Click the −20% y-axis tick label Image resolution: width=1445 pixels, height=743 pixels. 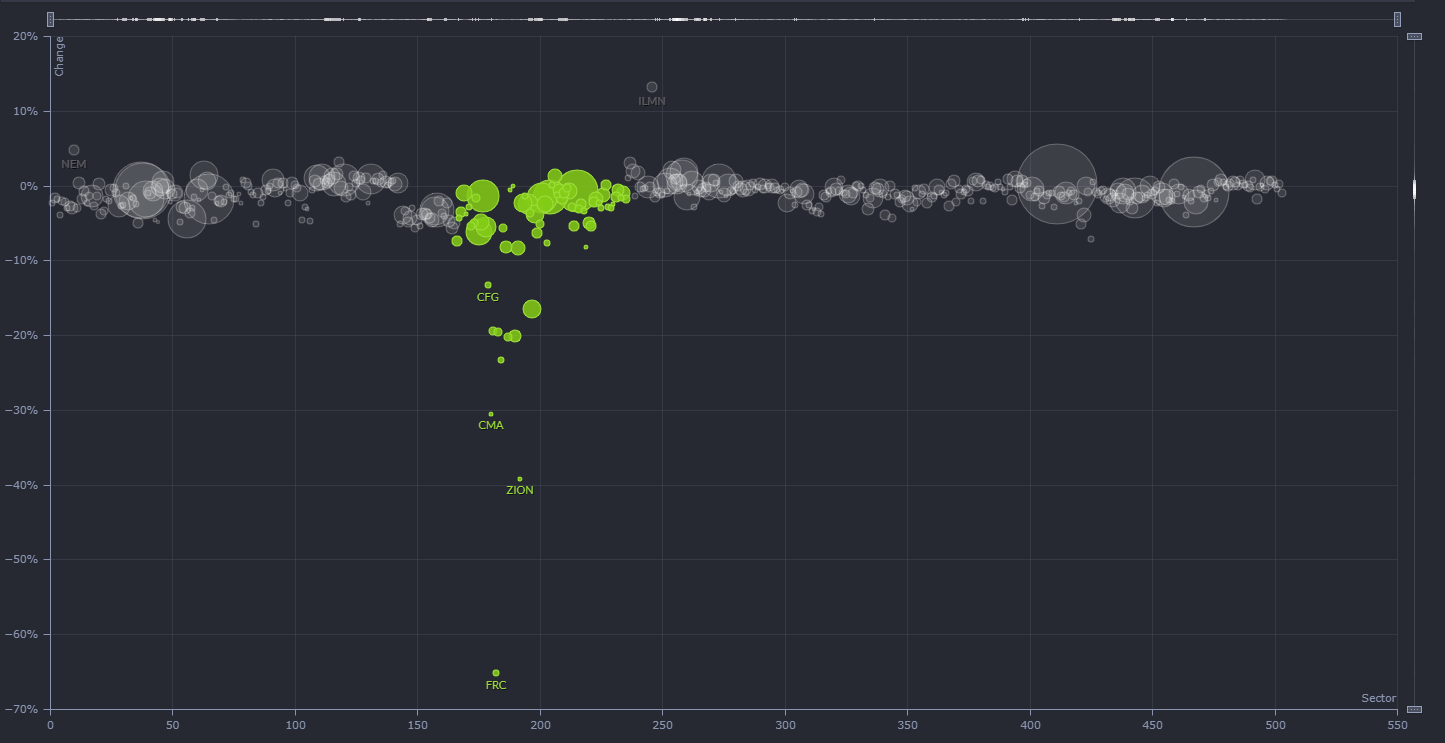[21, 335]
